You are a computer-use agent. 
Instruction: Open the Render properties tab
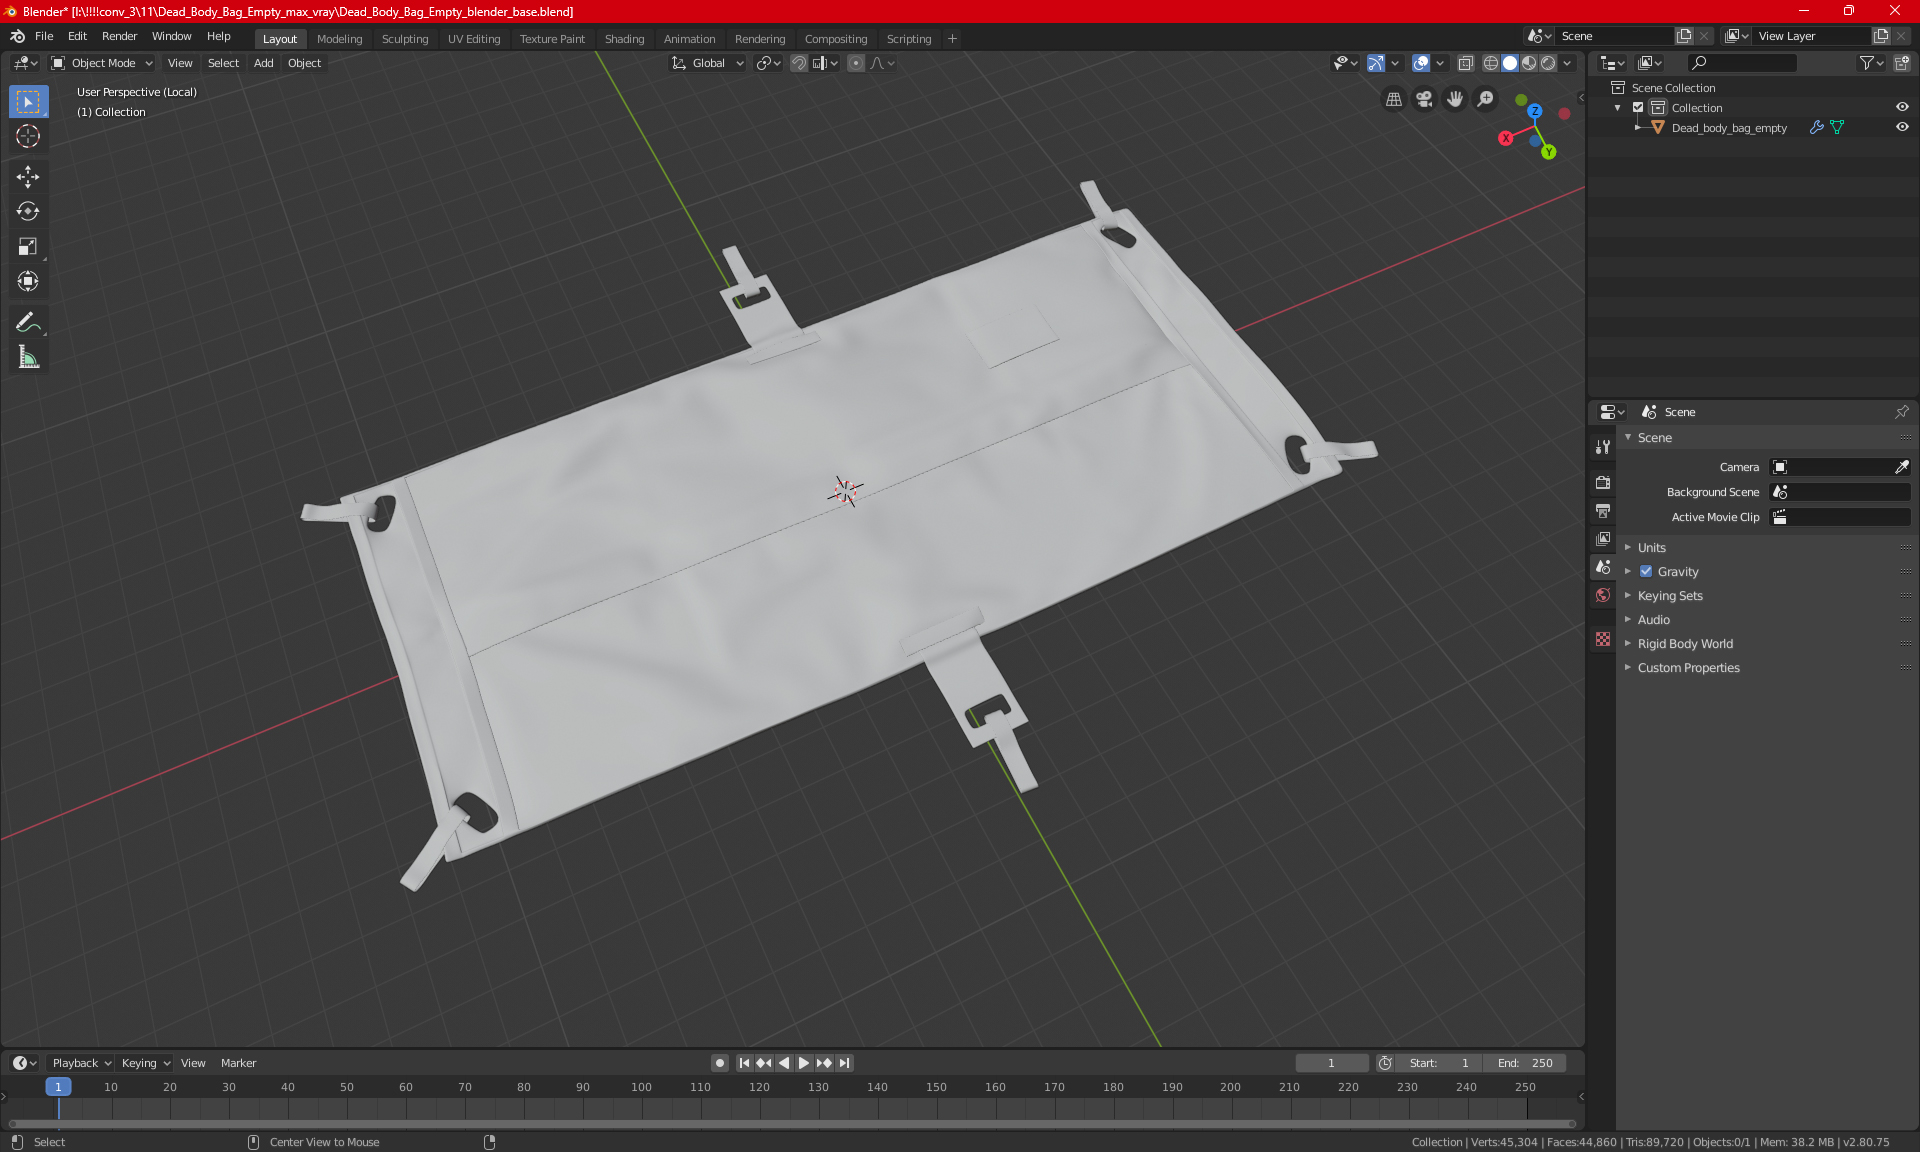pyautogui.click(x=1603, y=482)
